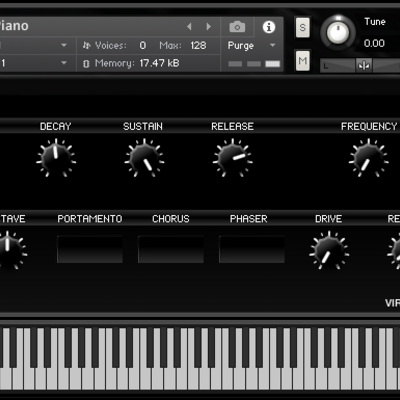Click the DRIVE label

click(x=328, y=219)
